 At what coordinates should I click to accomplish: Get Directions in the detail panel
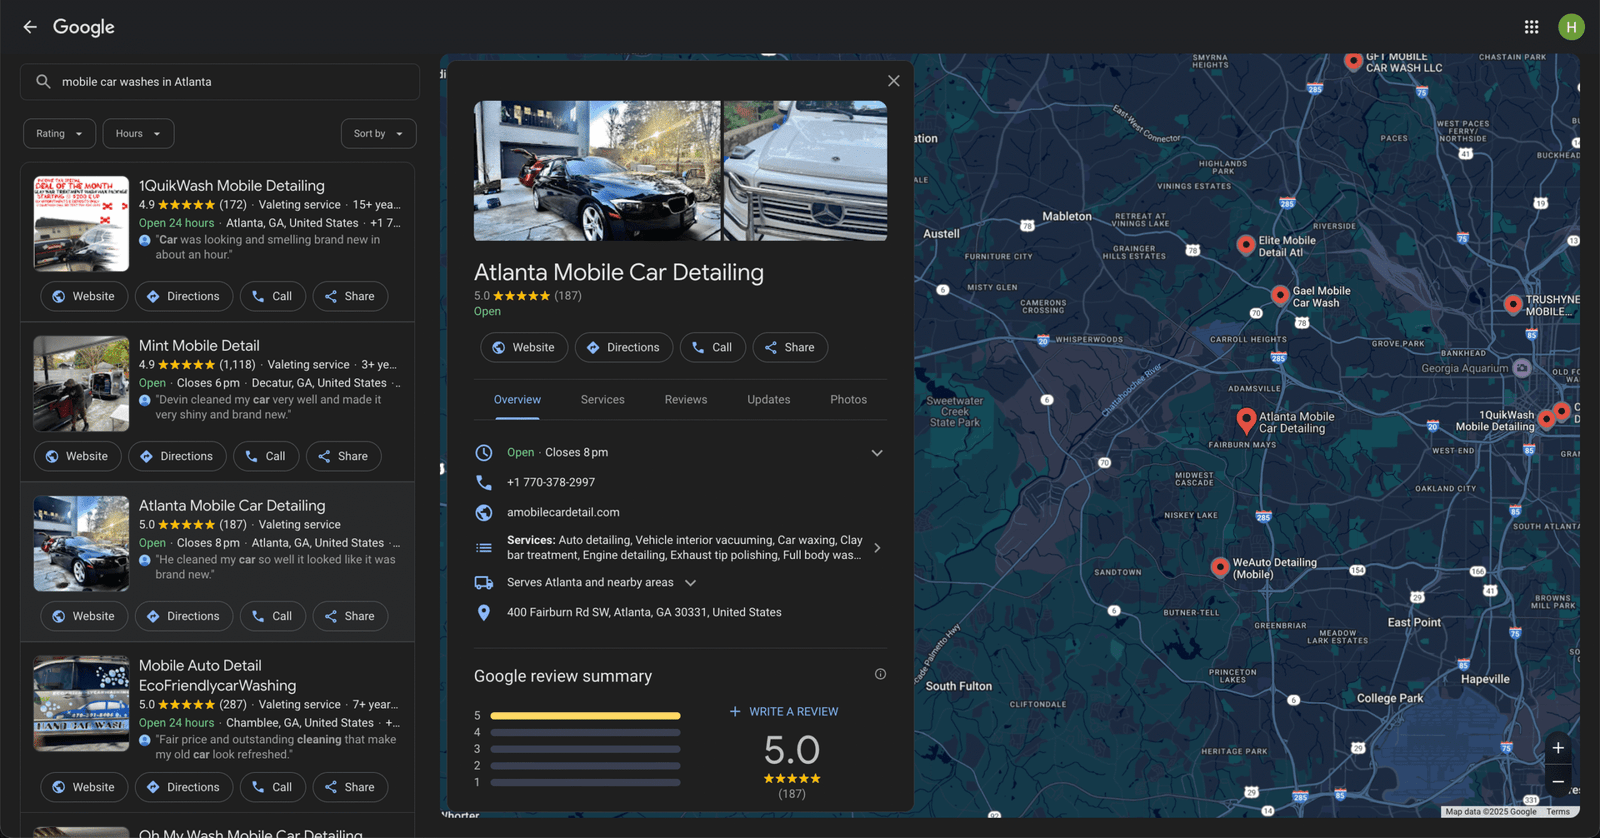coord(623,347)
